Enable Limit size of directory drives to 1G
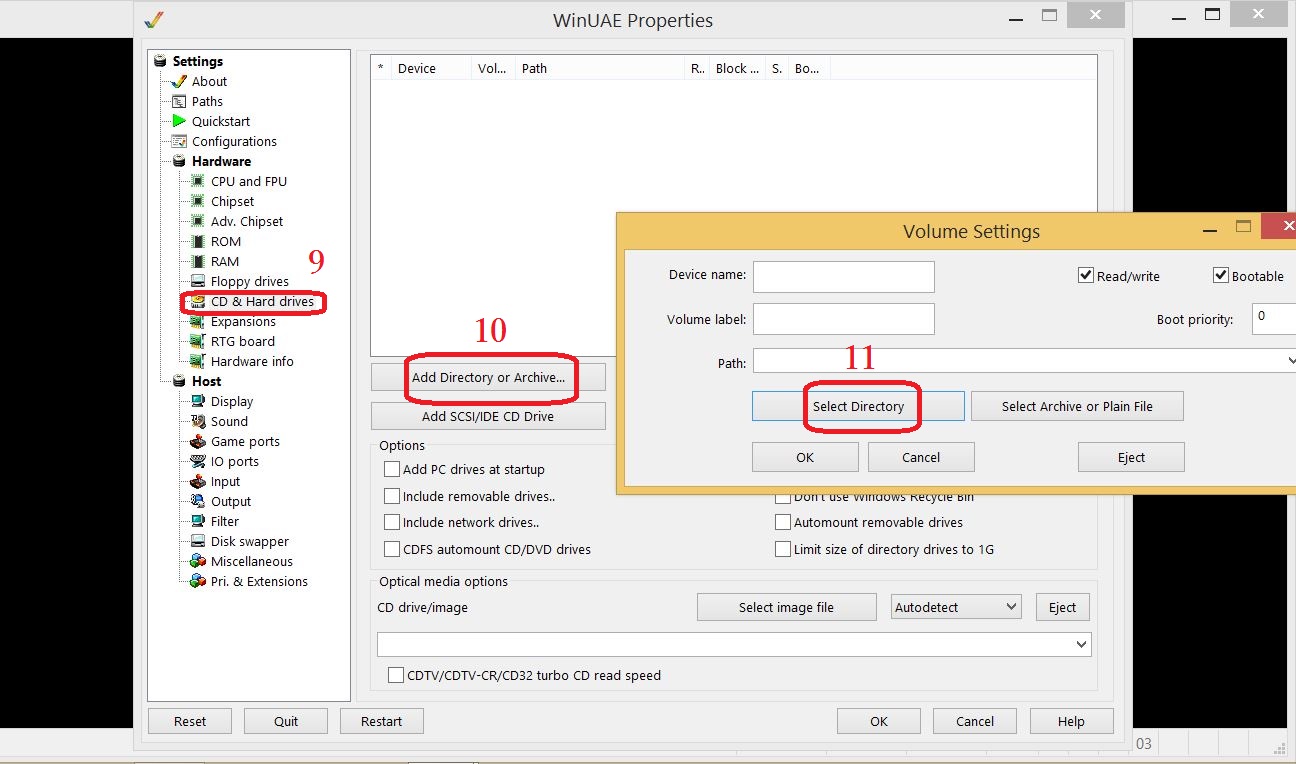1296x764 pixels. click(783, 549)
